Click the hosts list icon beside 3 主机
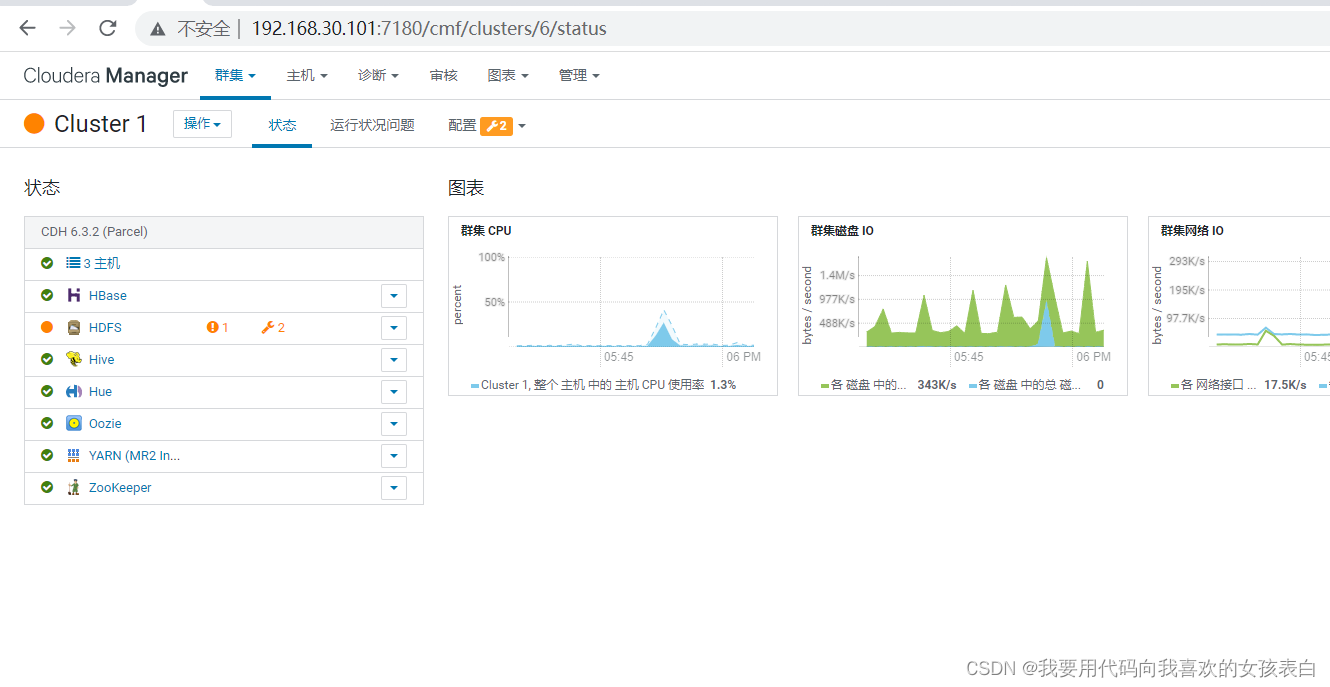 73,263
